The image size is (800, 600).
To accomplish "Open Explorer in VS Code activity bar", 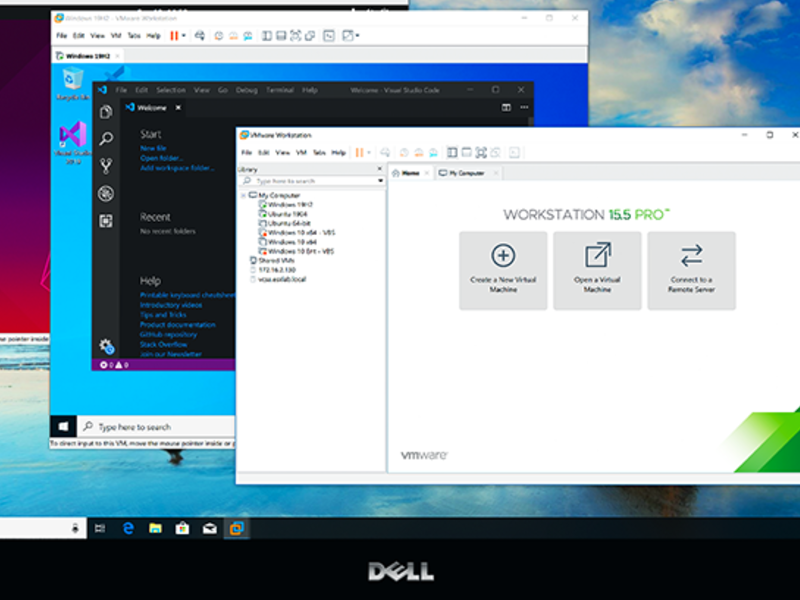I will tap(106, 111).
